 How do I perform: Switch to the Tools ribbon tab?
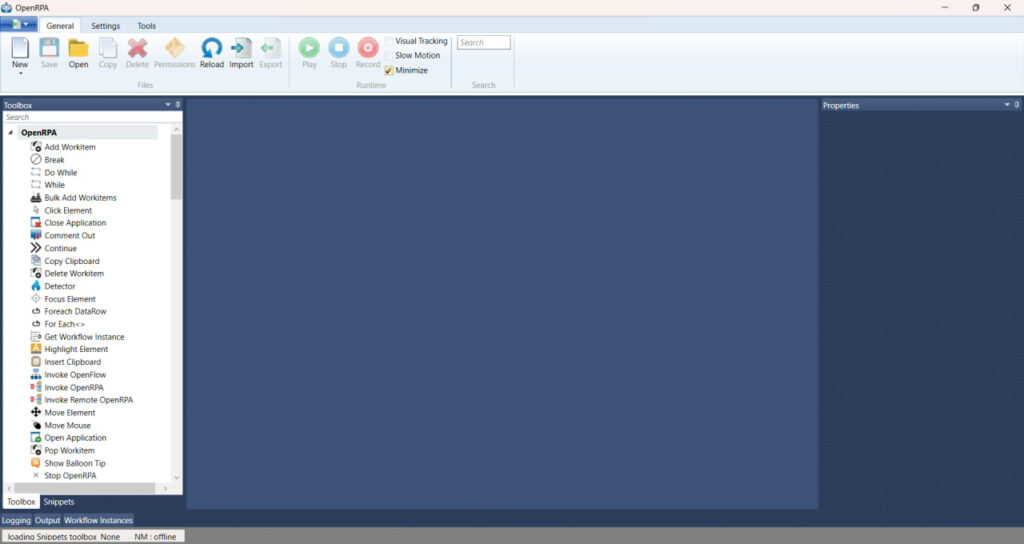tap(146, 25)
